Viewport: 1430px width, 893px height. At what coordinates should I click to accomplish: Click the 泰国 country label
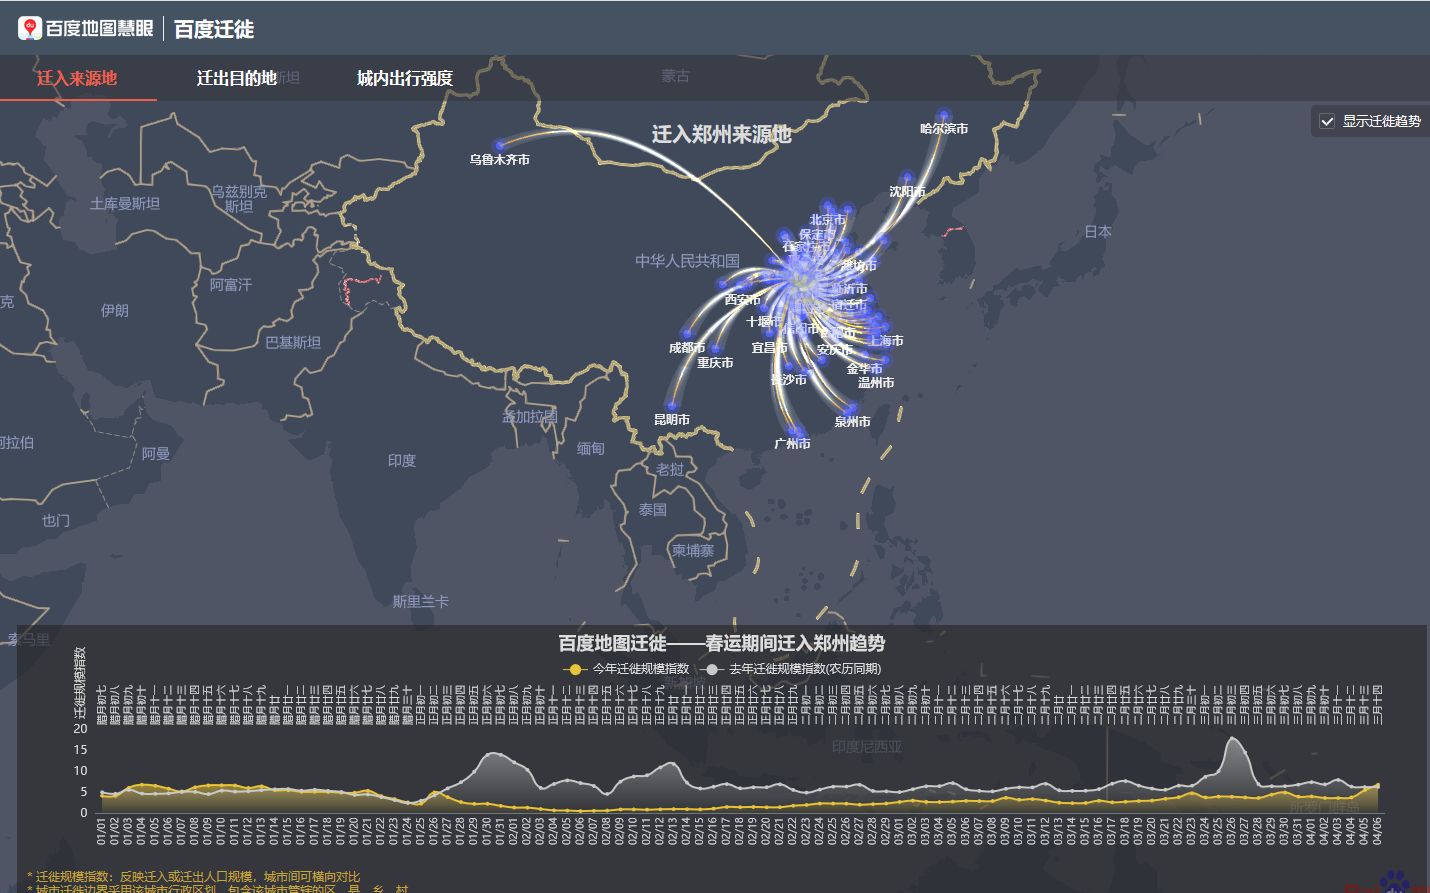point(653,509)
